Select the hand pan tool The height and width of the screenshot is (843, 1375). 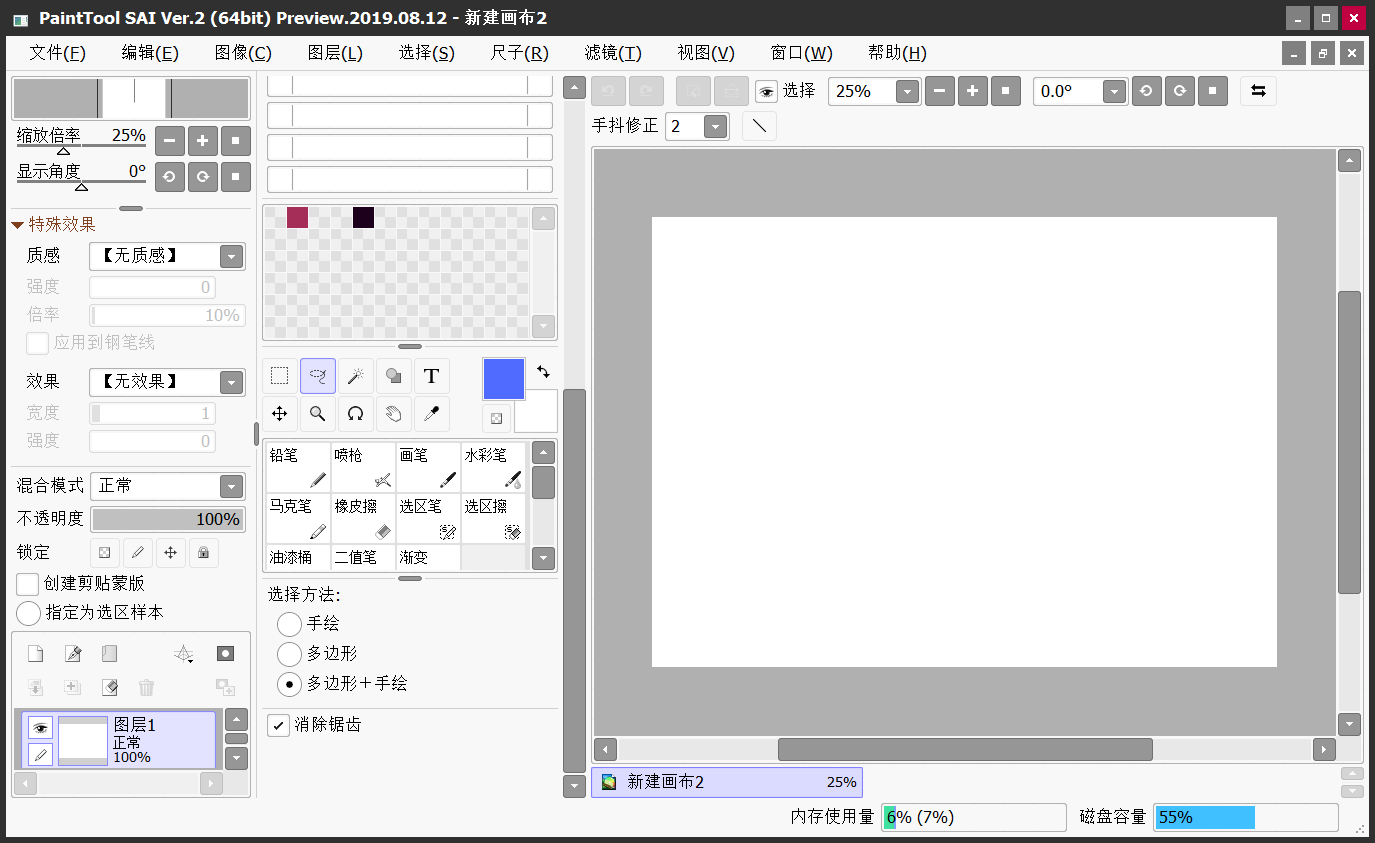coord(394,414)
